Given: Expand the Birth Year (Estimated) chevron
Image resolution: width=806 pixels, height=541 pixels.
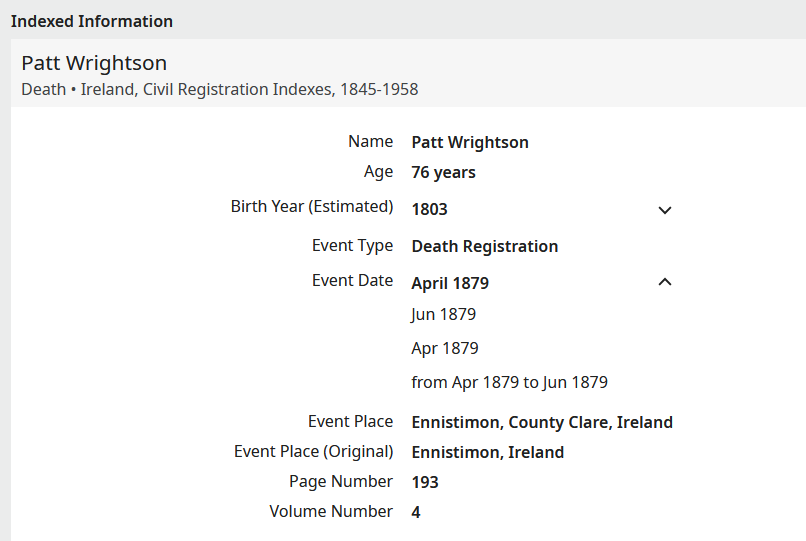Looking at the screenshot, I should [x=665, y=210].
